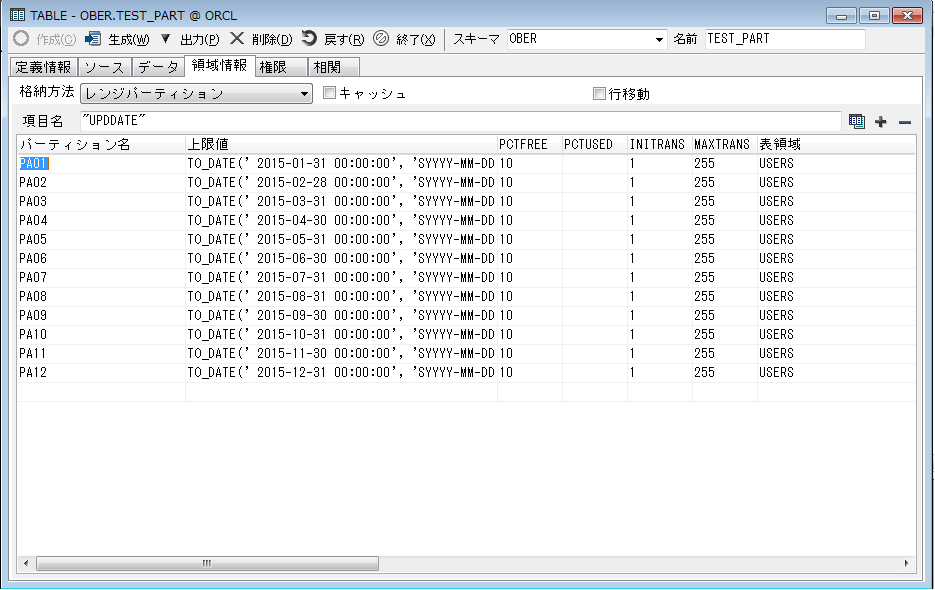The image size is (935, 590).
Task: Expand the スキーマ OBER dropdown
Action: pos(659,39)
